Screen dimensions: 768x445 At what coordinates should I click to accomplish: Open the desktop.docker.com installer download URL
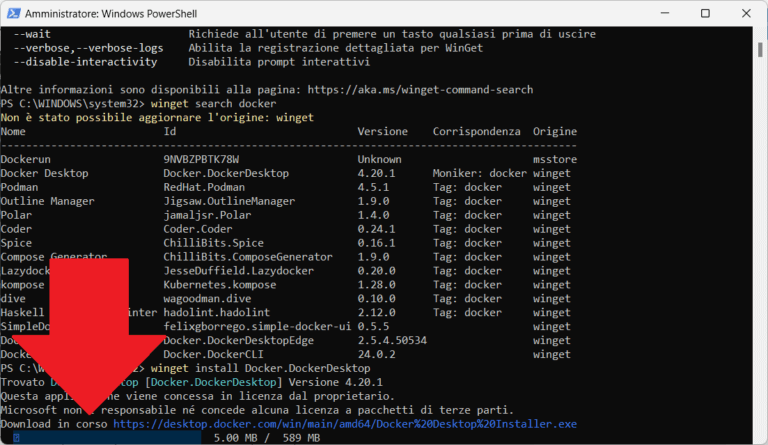(x=345, y=424)
